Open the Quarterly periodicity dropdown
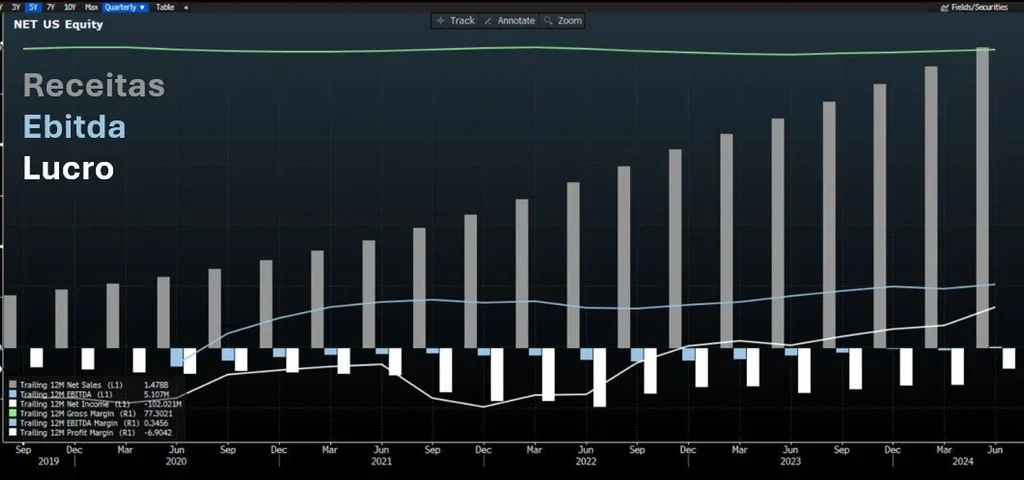The image size is (1024, 480). point(125,7)
